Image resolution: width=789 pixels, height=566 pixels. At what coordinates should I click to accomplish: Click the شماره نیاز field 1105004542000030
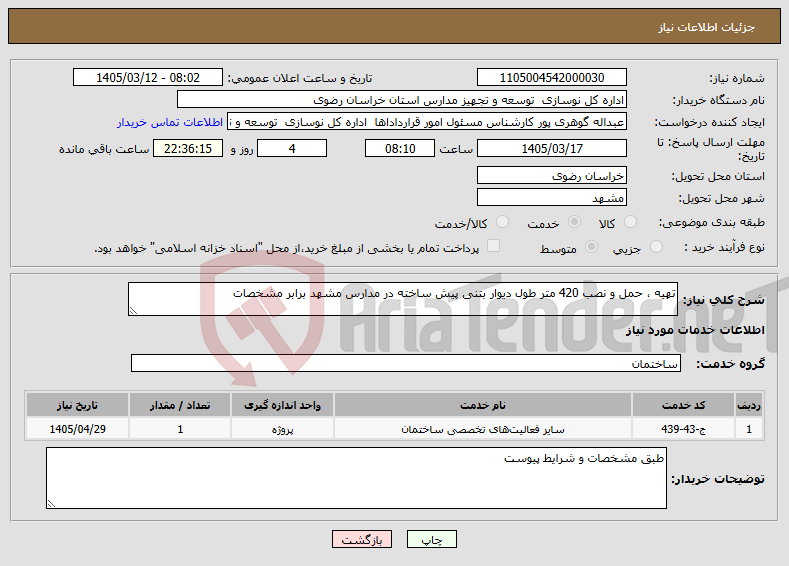(551, 77)
